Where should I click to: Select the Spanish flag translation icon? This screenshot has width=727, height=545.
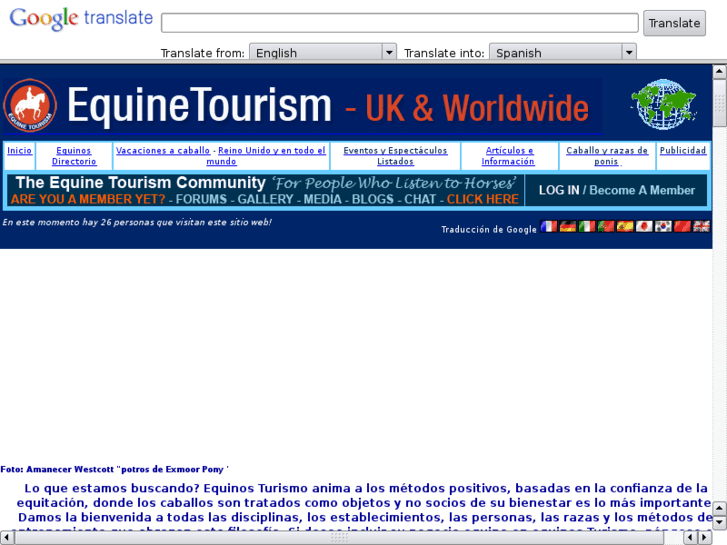tap(625, 226)
